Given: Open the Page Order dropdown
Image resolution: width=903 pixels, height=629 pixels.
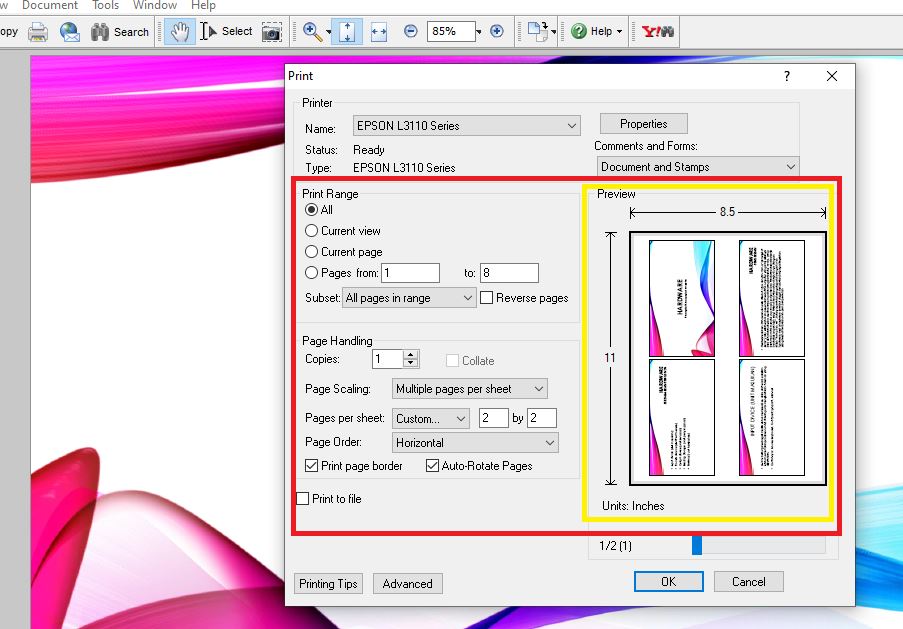Looking at the screenshot, I should click(x=475, y=442).
